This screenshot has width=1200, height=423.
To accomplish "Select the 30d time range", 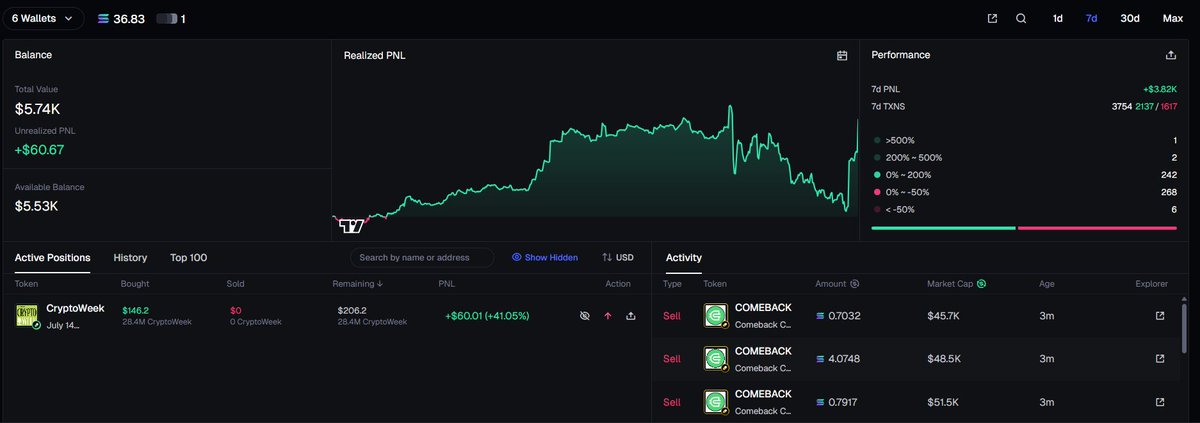I will [x=1130, y=18].
